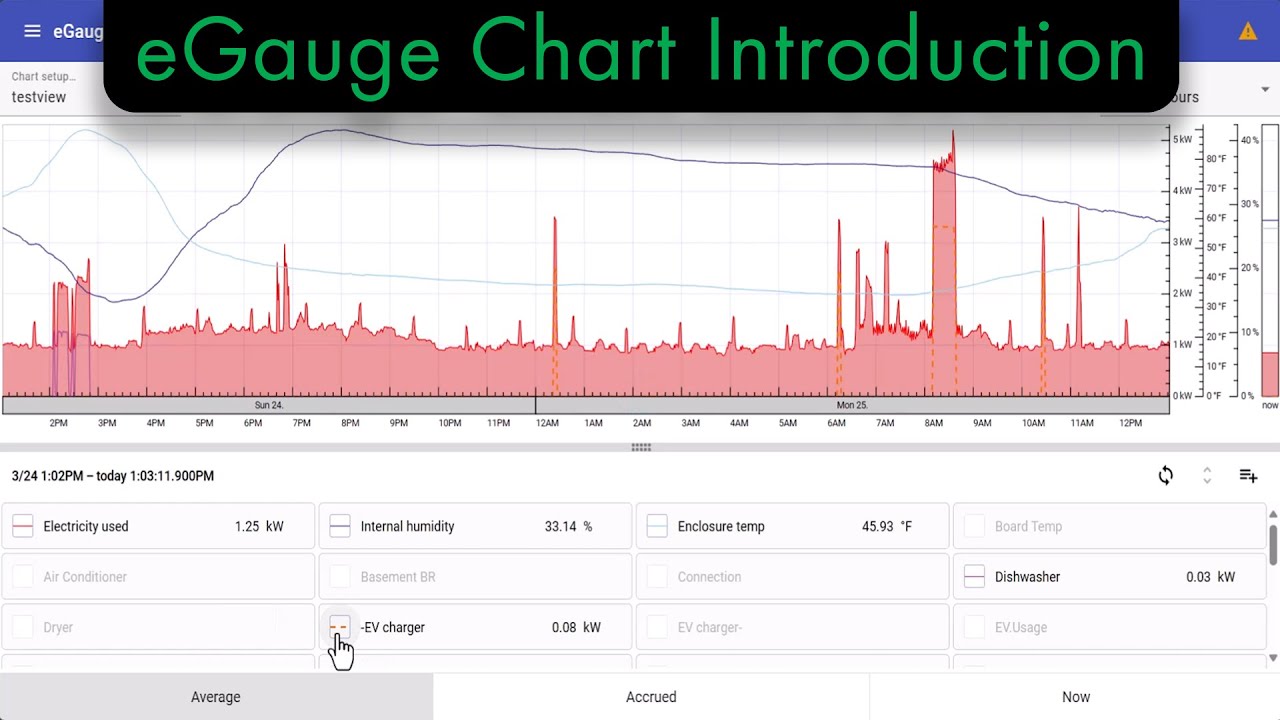Image resolution: width=1280 pixels, height=720 pixels.
Task: Click the Air Conditioner label
Action: coord(85,577)
